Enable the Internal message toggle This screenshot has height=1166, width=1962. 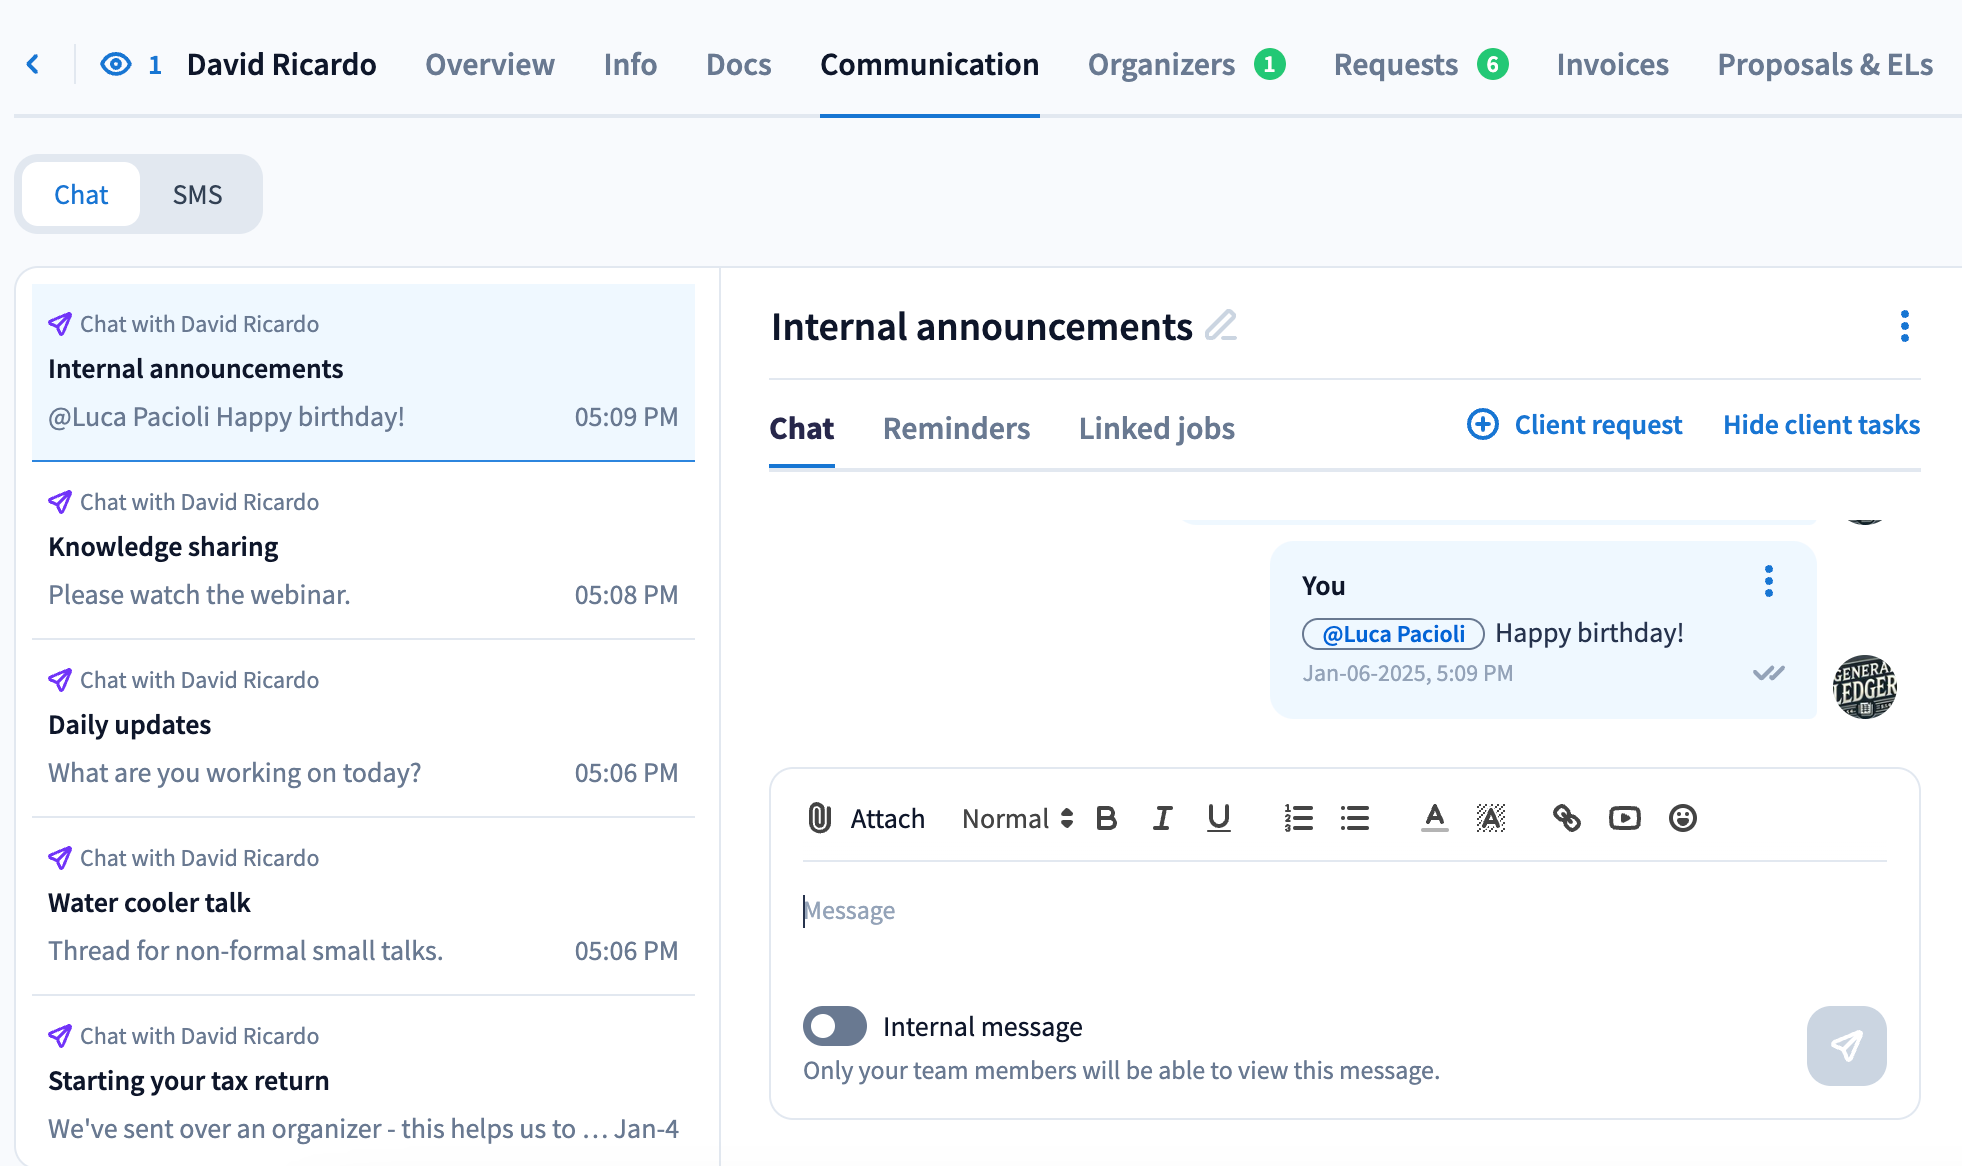[834, 1026]
